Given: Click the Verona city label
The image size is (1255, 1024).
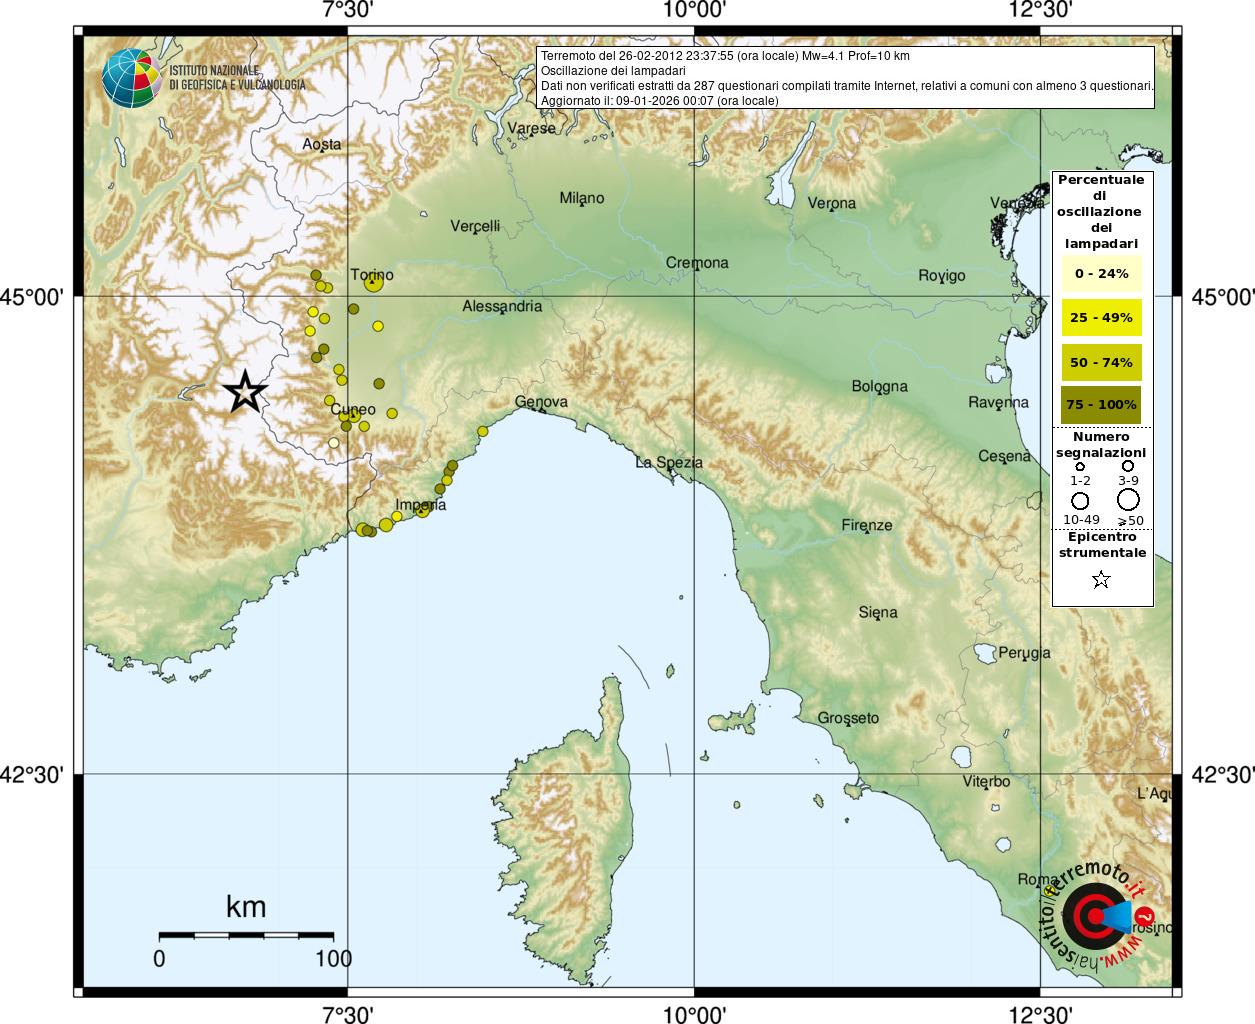Looking at the screenshot, I should 832,203.
